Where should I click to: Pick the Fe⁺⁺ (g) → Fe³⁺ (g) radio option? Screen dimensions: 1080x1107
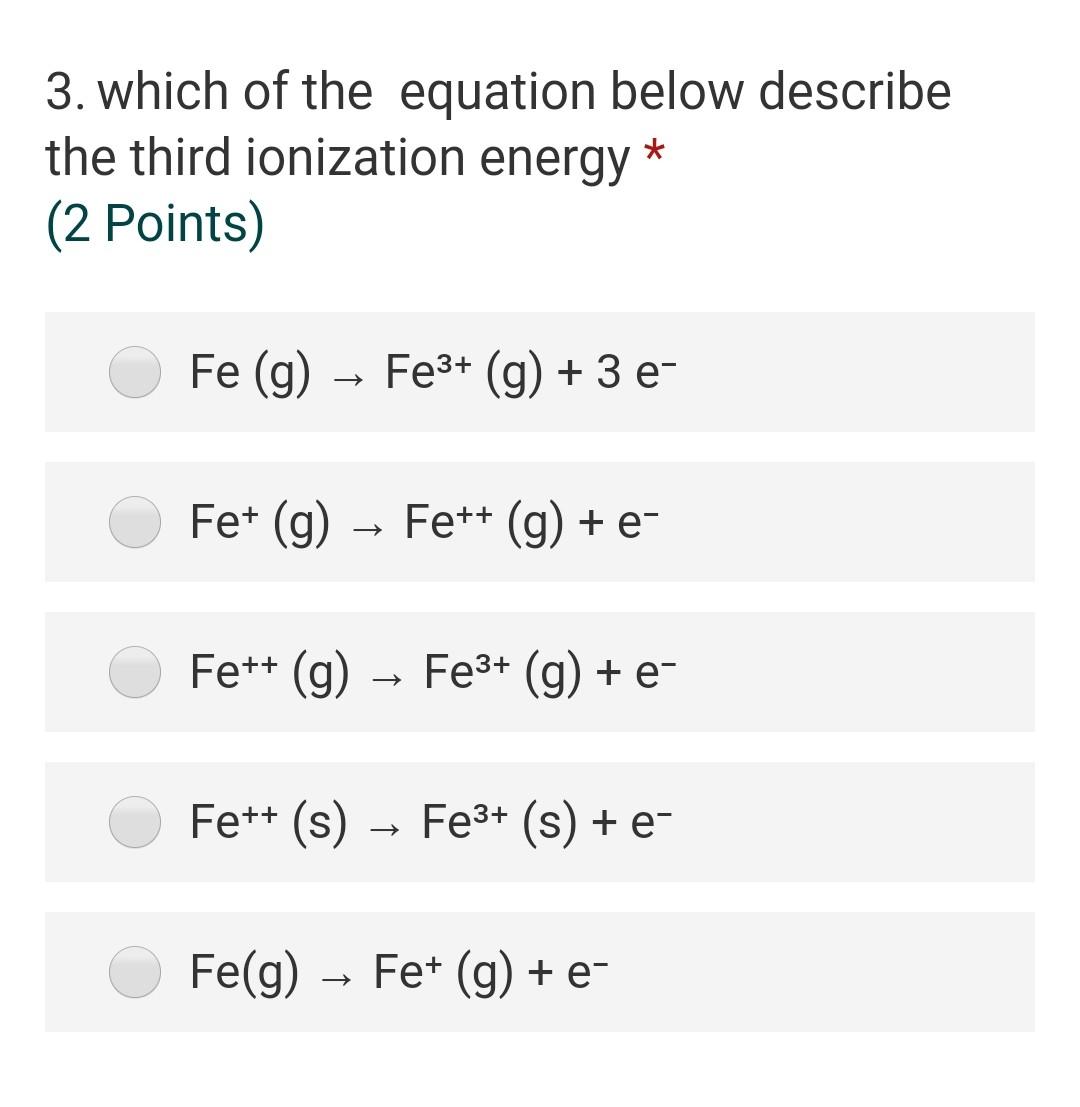tap(135, 672)
